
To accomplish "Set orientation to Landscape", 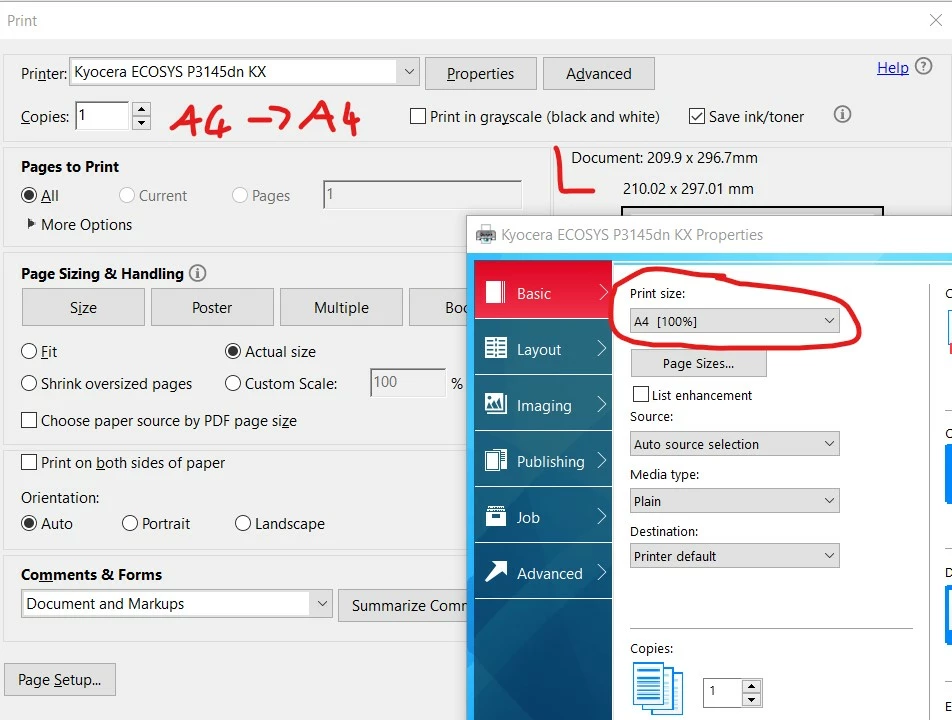I will coord(242,523).
